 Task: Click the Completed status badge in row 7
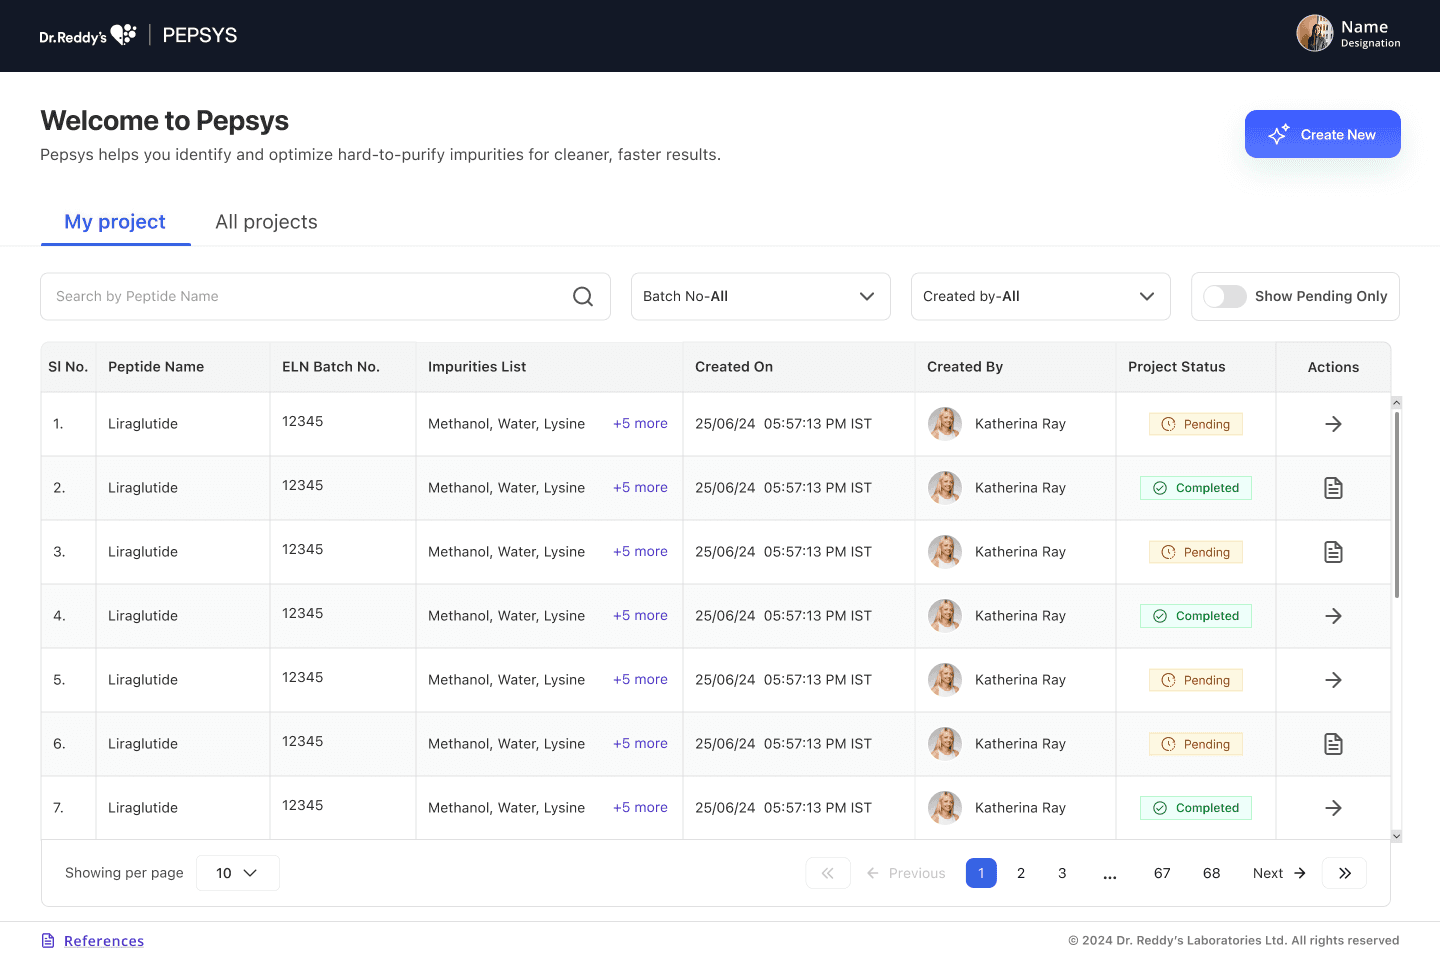1196,808
